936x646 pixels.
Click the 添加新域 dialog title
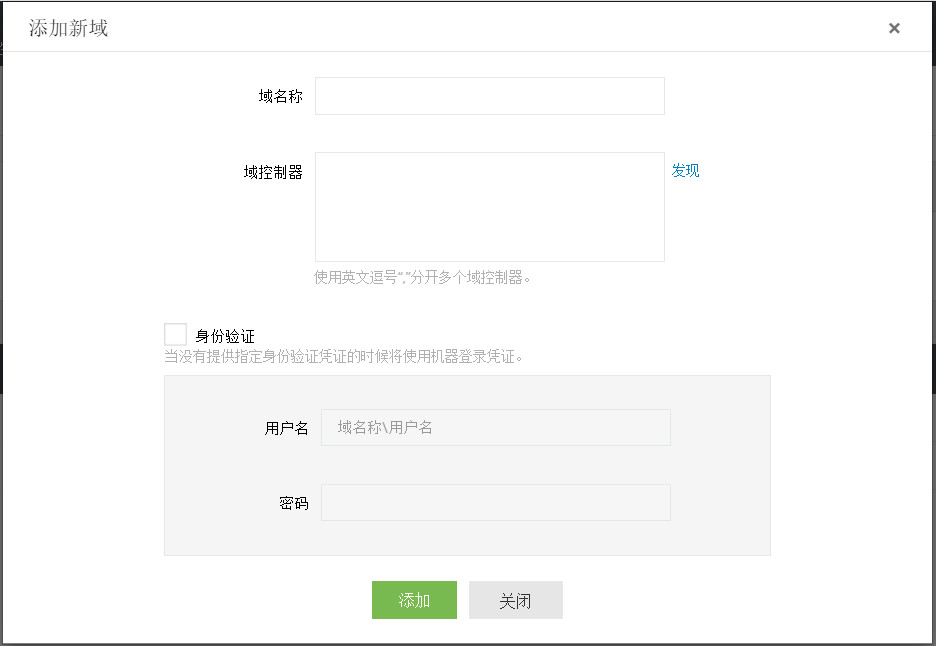pos(68,28)
